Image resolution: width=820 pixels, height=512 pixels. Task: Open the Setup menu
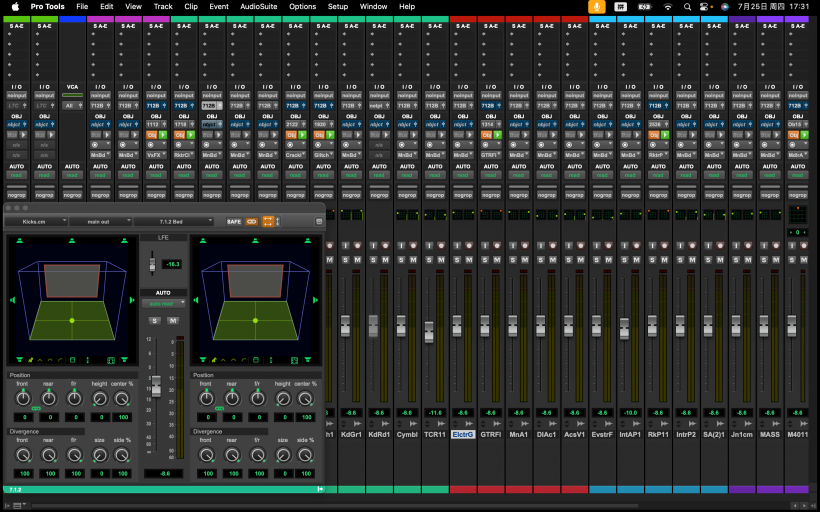[338, 7]
